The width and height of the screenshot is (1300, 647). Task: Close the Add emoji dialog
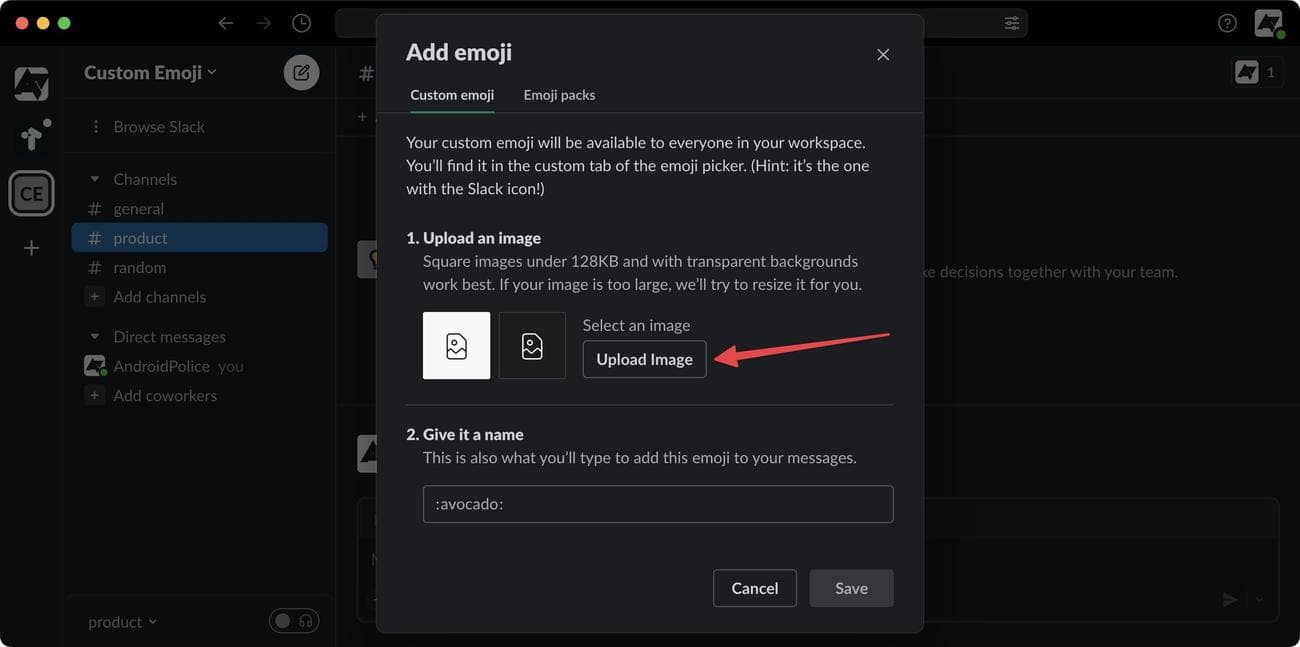point(883,55)
